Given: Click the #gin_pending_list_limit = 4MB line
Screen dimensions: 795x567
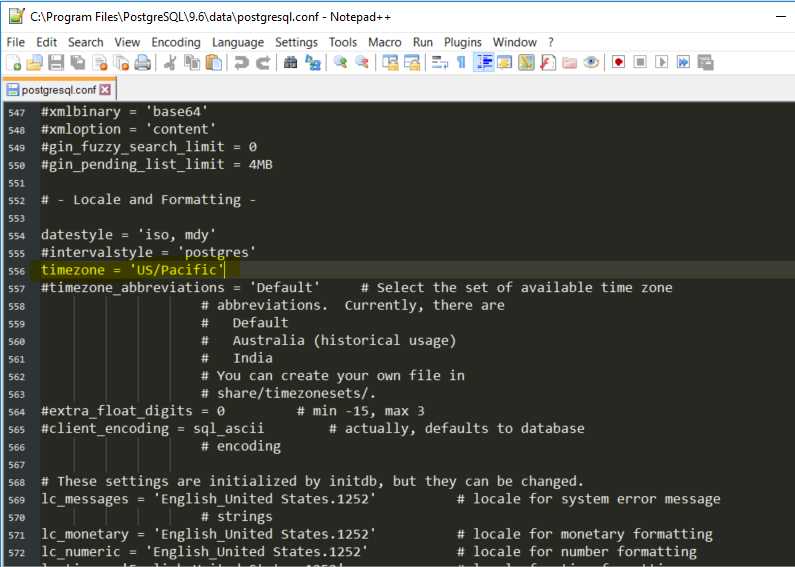Looking at the screenshot, I should 157,164.
